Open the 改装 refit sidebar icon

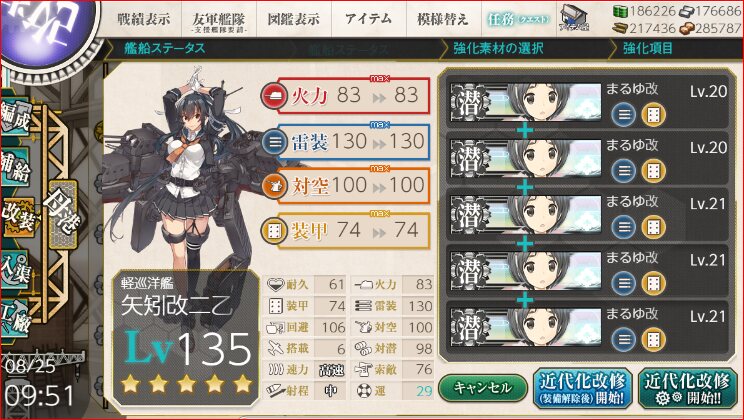17,216
